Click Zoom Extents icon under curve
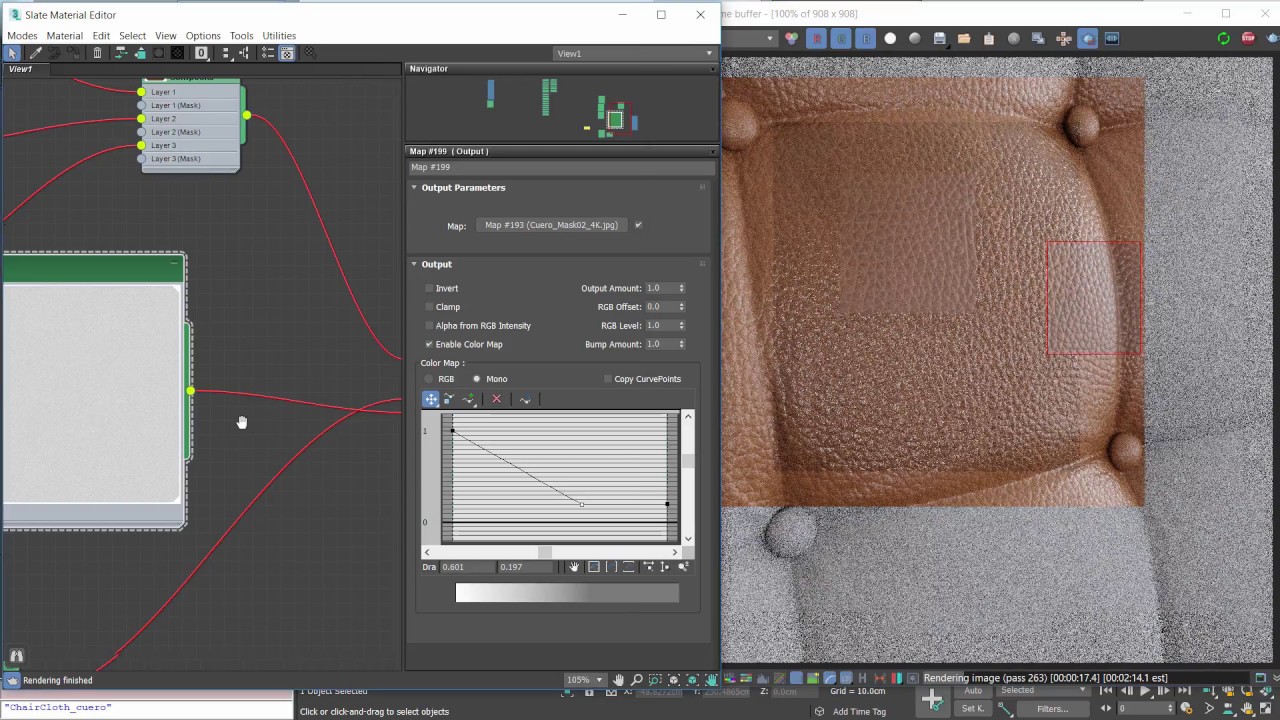1280x720 pixels. 594,567
